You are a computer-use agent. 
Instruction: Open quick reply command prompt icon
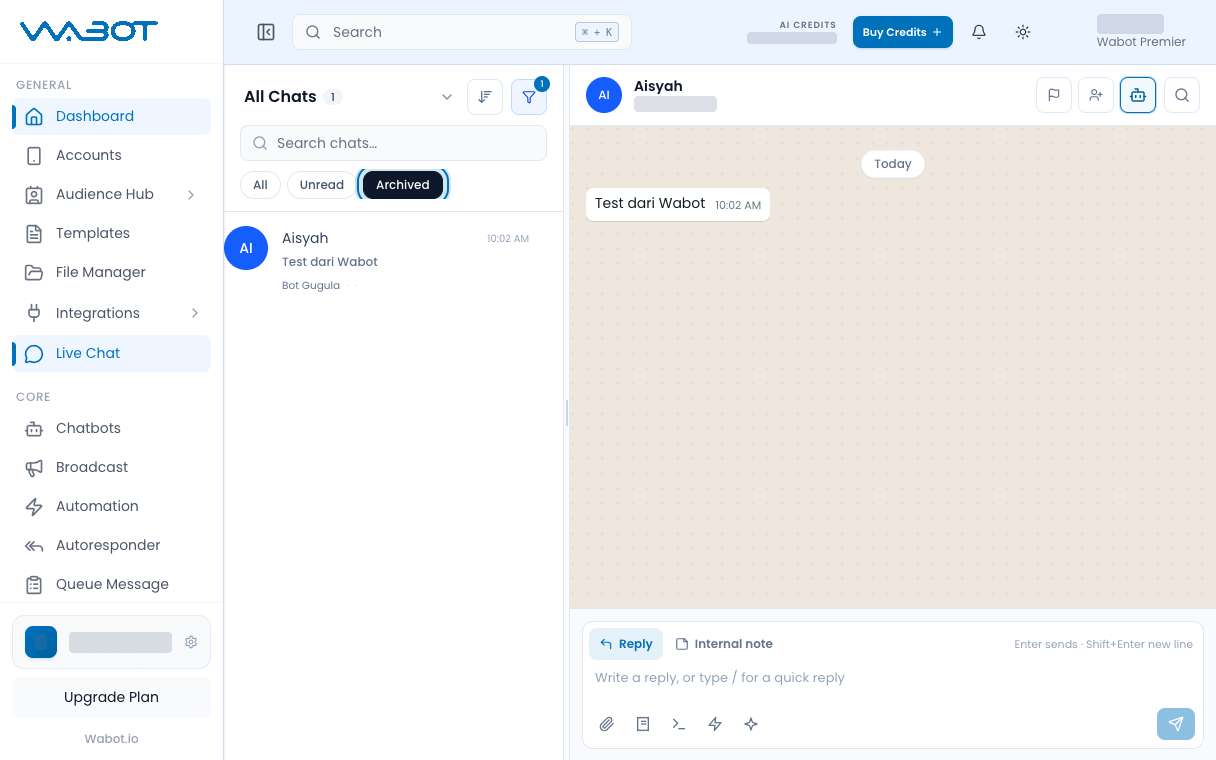tap(679, 724)
